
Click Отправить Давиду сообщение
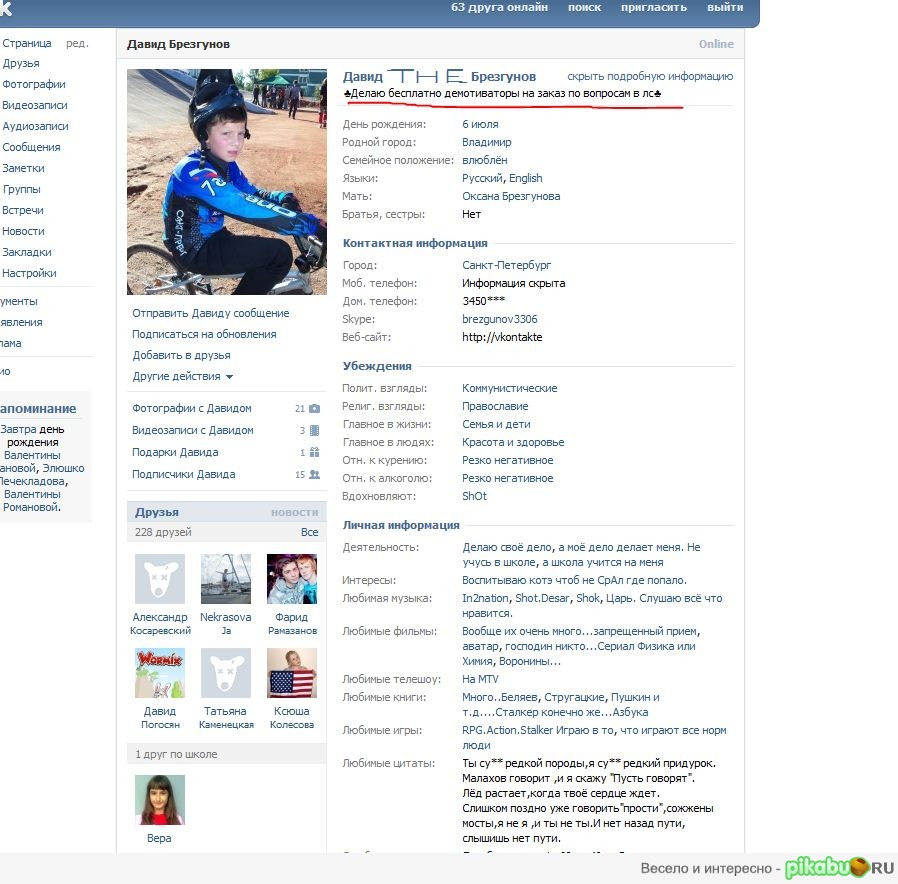point(210,313)
